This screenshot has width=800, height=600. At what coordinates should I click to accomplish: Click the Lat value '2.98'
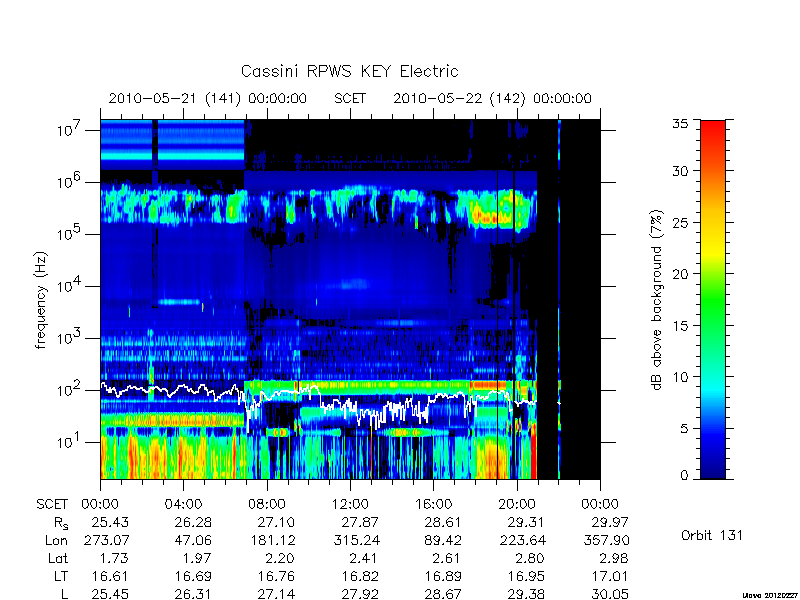point(613,558)
